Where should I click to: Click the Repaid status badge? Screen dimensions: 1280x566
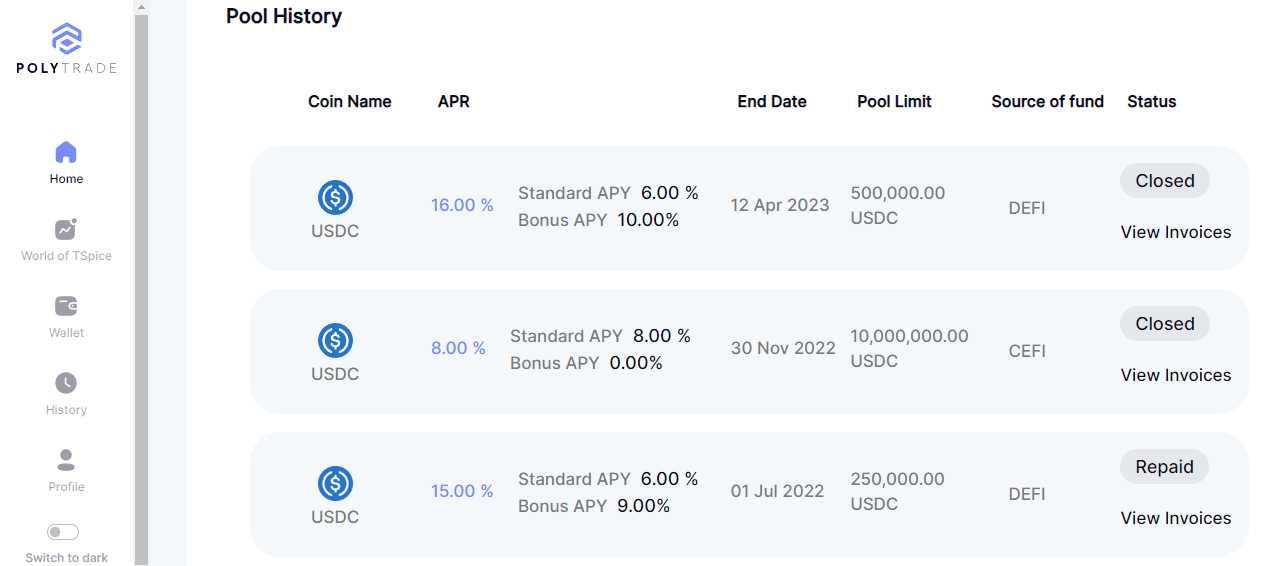(x=1164, y=467)
